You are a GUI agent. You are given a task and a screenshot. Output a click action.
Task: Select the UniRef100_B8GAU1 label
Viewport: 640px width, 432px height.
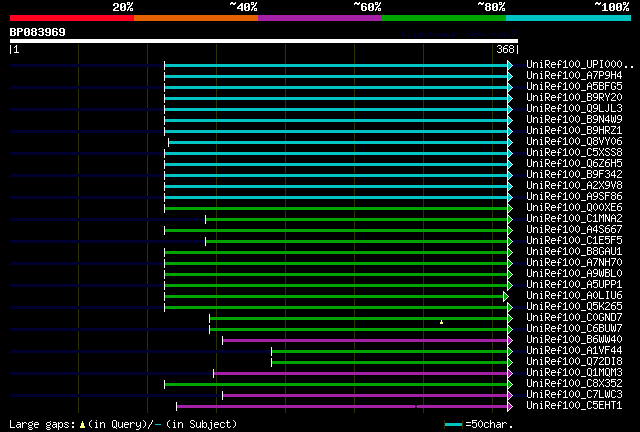pos(574,252)
